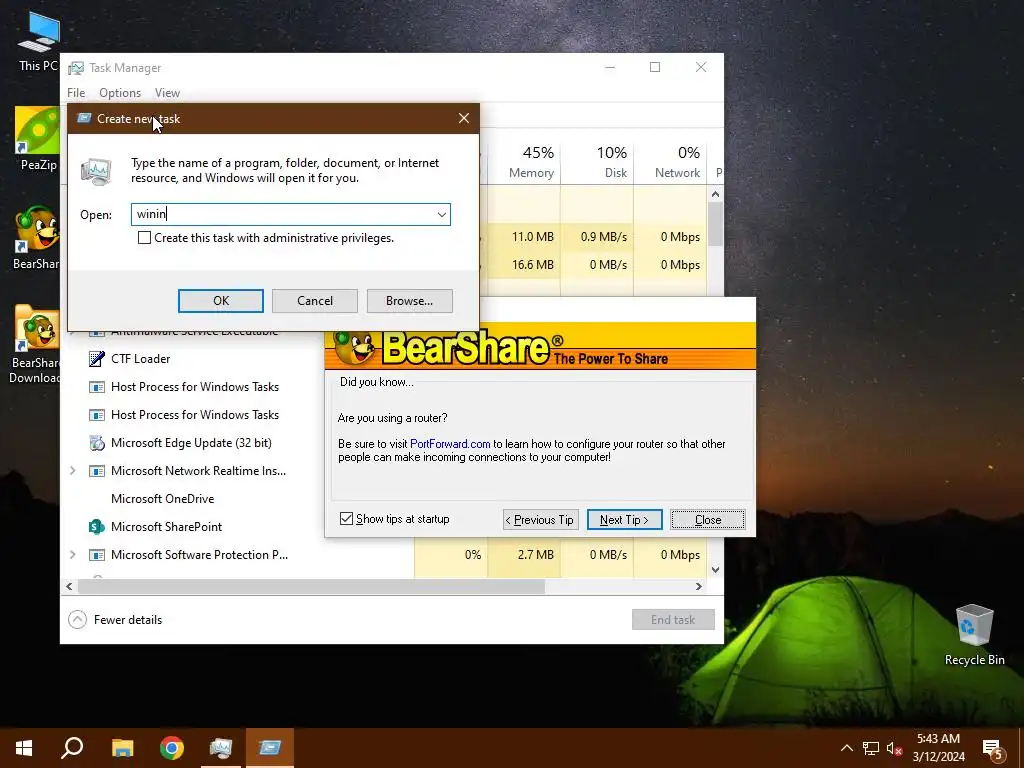Click the Microsoft Software Protection process icon
This screenshot has width=1024, height=768.
tap(97, 554)
